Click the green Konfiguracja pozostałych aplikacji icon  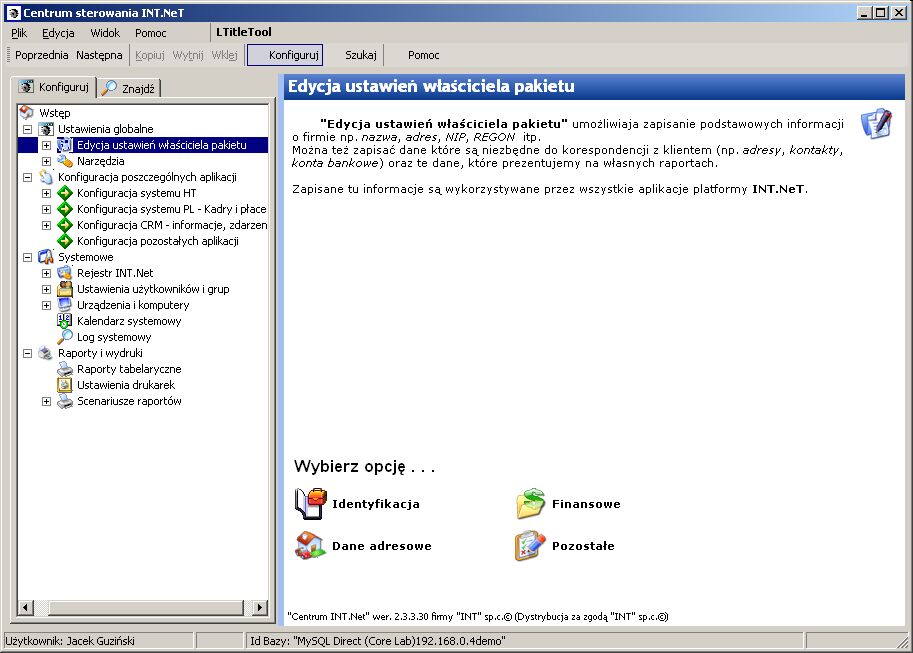click(x=65, y=241)
